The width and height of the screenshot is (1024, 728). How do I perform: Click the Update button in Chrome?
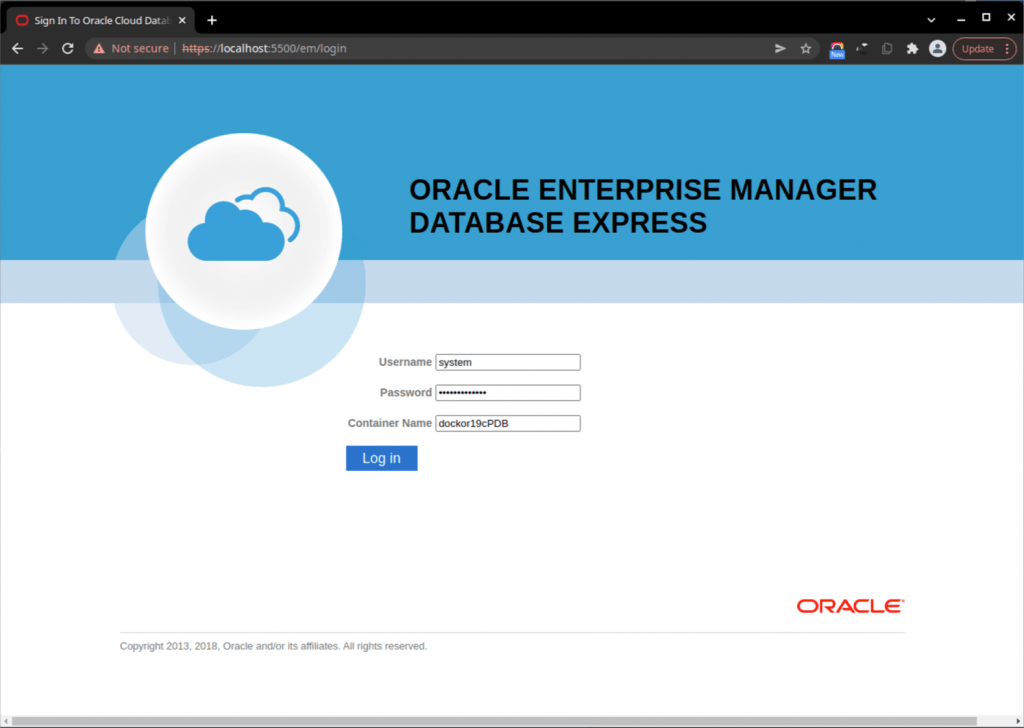978,48
